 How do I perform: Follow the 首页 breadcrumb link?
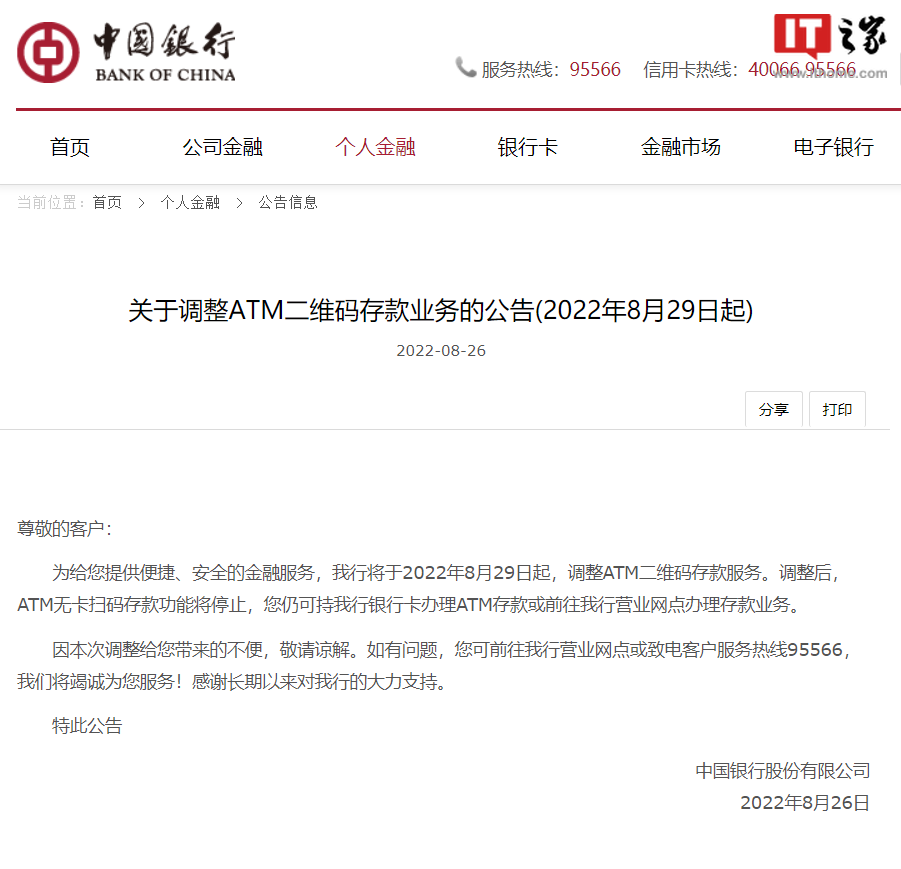click(x=107, y=202)
